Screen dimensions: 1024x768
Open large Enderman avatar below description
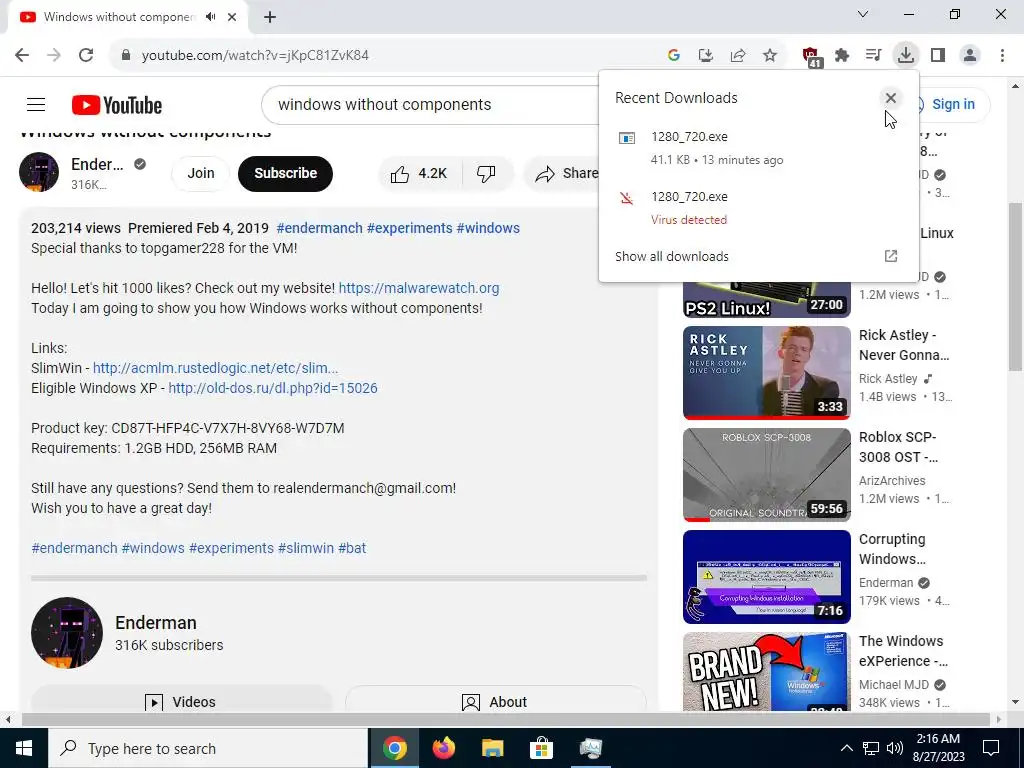pyautogui.click(x=67, y=633)
